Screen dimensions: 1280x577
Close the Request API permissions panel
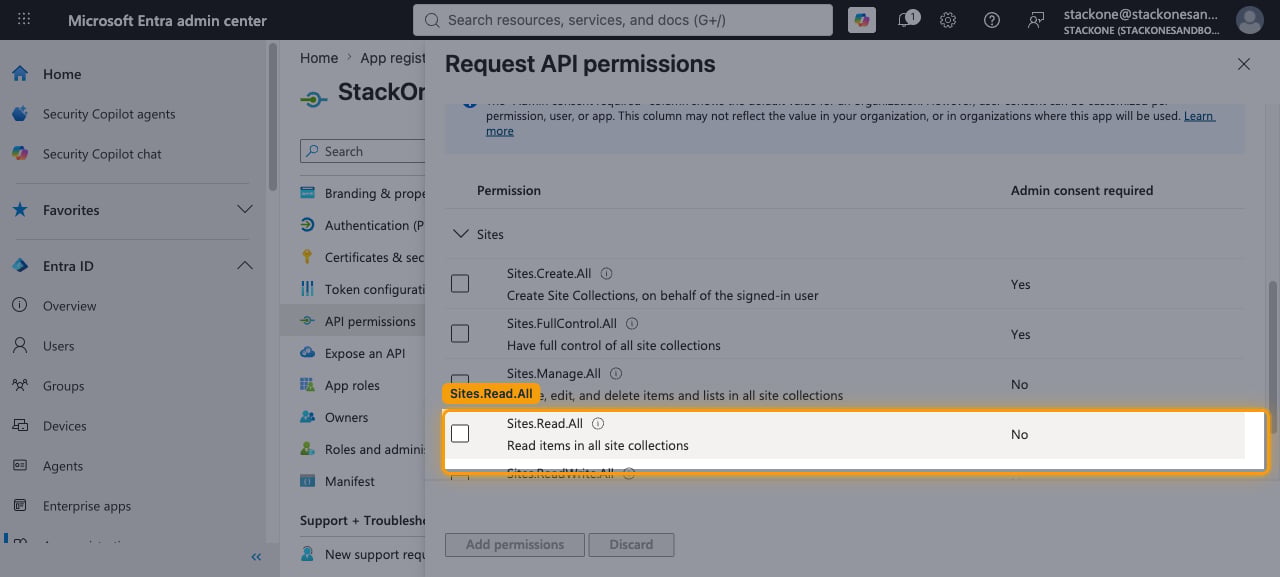(1244, 64)
